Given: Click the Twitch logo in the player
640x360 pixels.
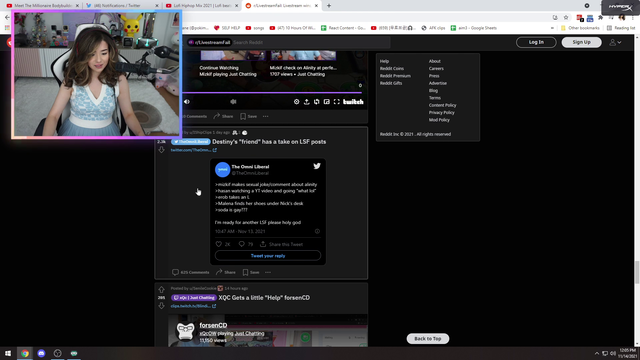Looking at the screenshot, I should click(x=353, y=102).
